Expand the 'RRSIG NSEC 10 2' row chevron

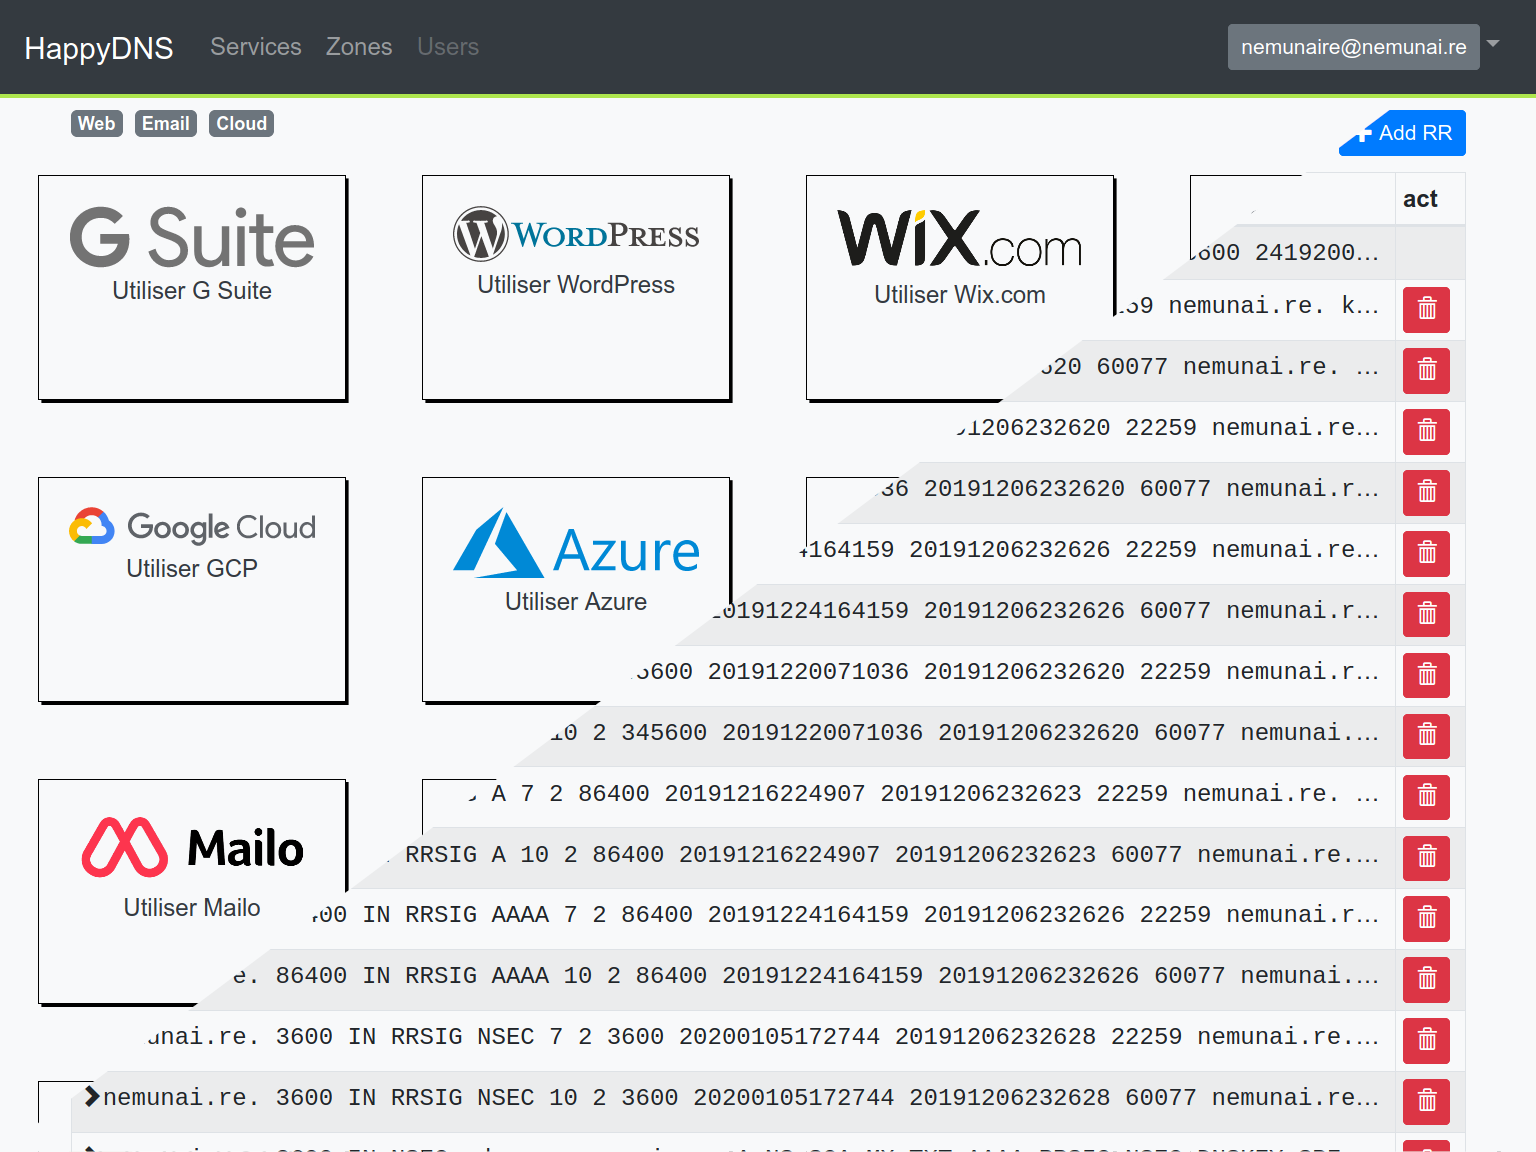91,1096
